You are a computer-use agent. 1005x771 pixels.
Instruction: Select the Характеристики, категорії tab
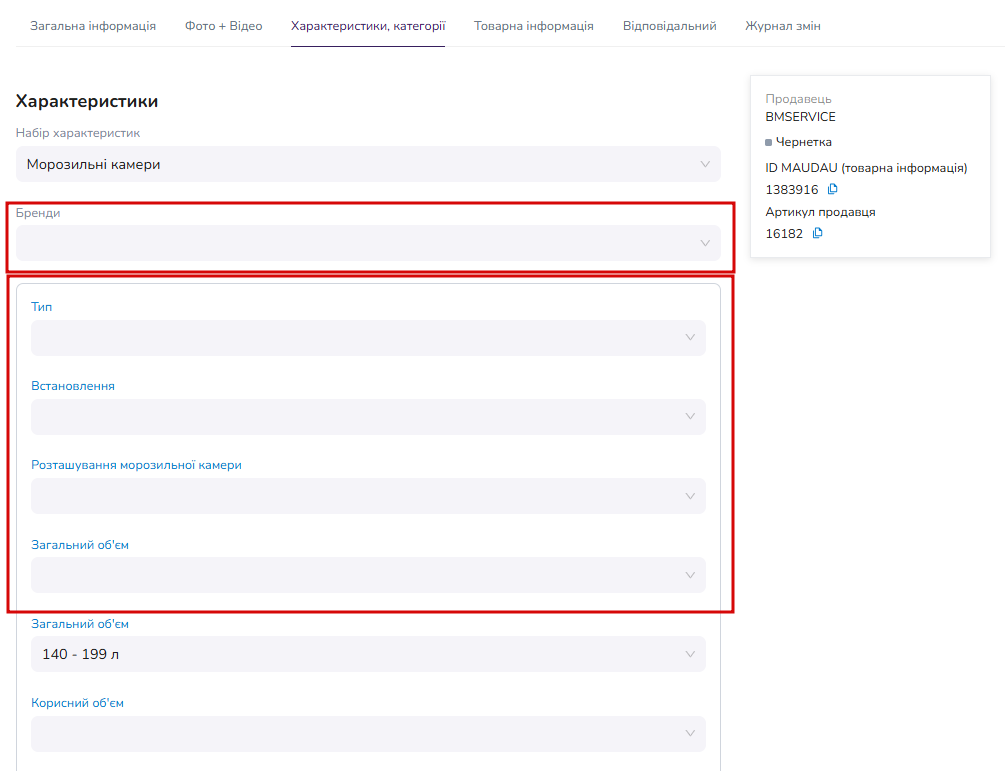368,26
